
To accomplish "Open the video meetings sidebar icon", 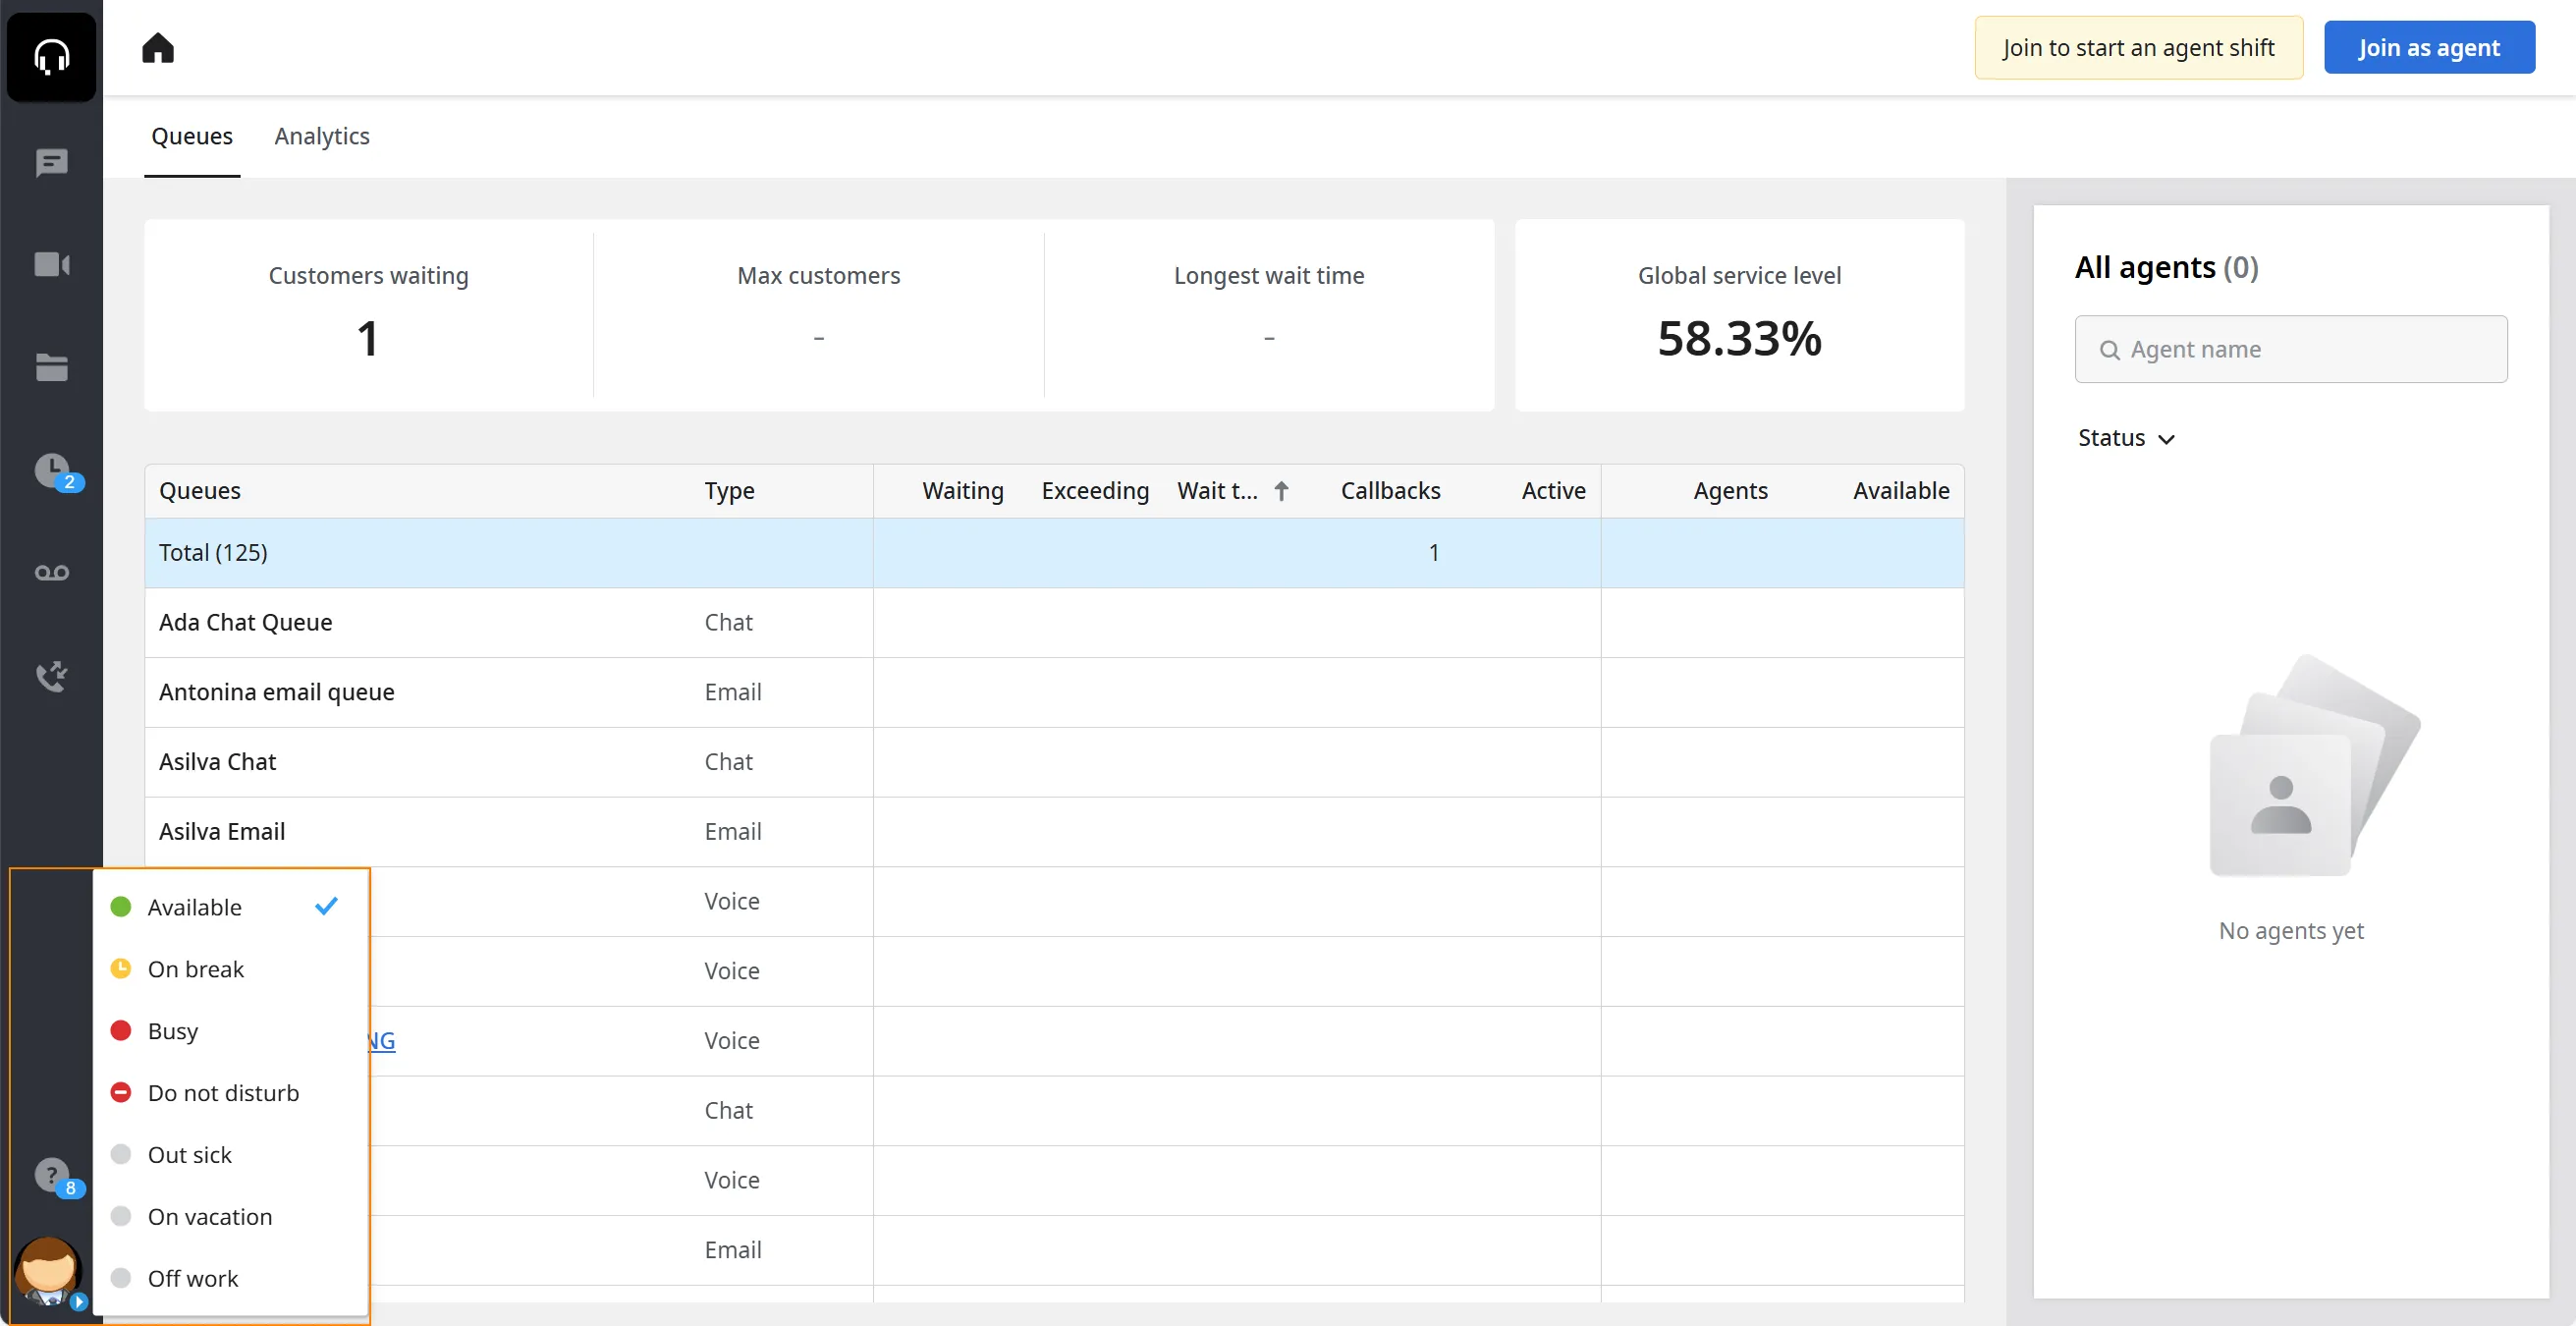I will 51,265.
